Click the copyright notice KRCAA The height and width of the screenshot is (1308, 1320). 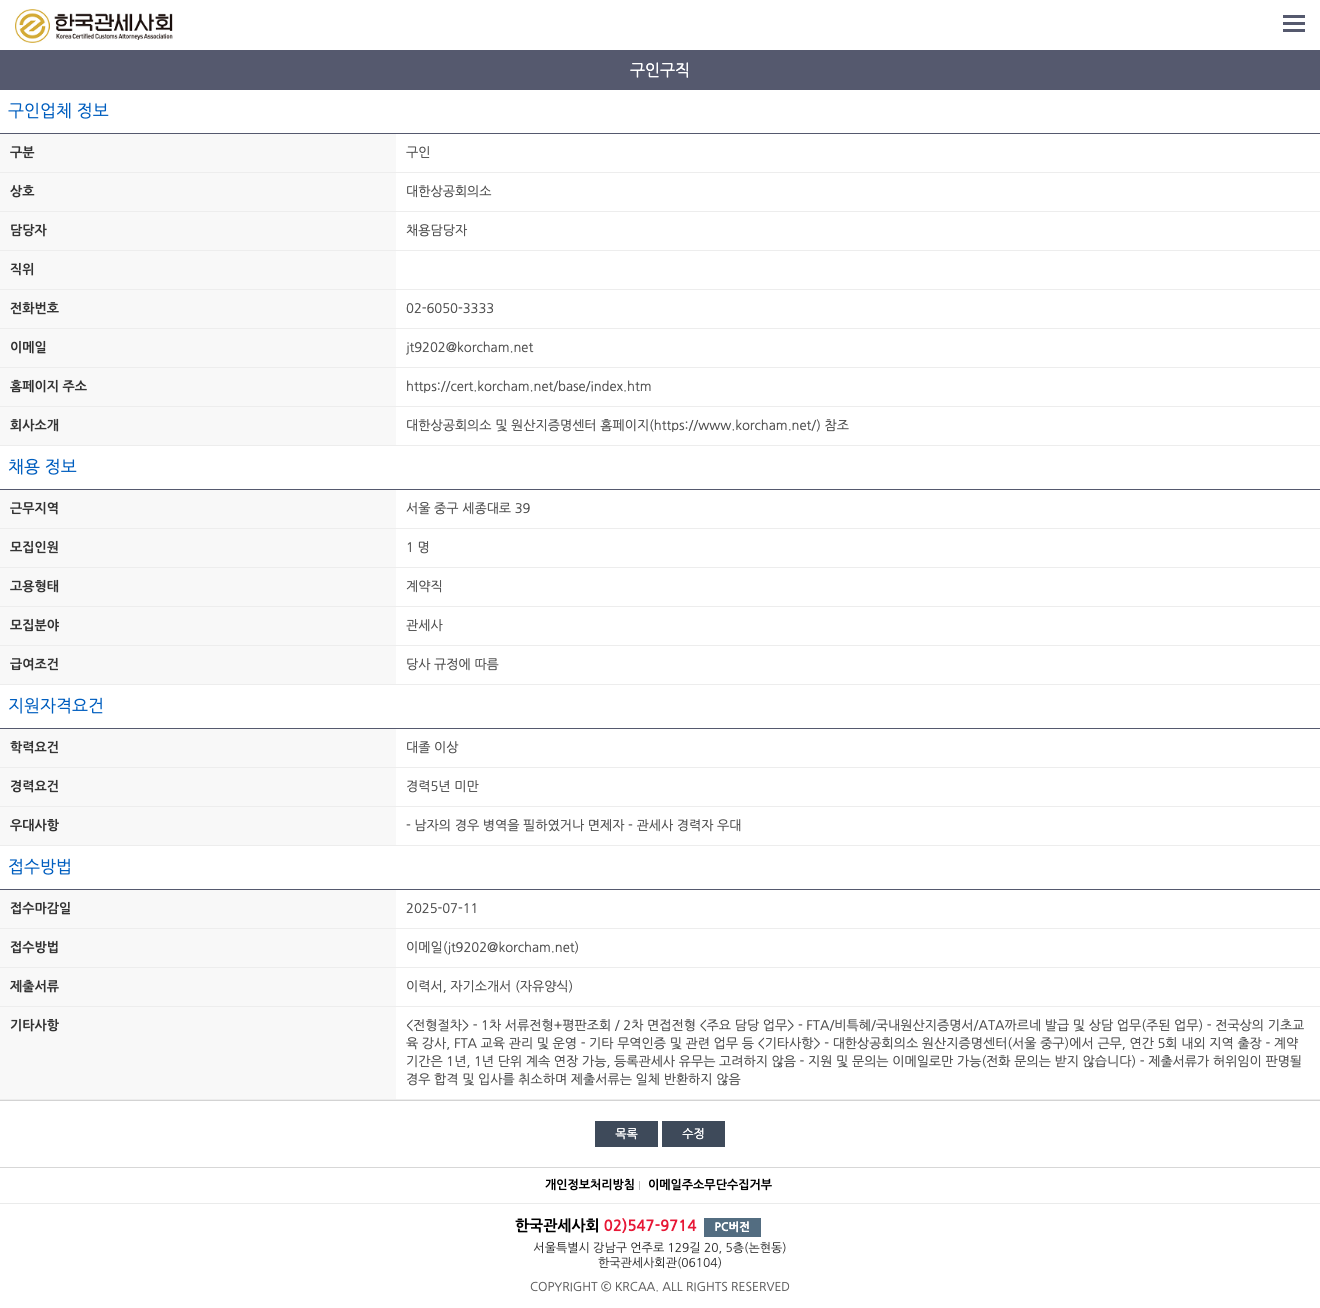coord(660,1287)
